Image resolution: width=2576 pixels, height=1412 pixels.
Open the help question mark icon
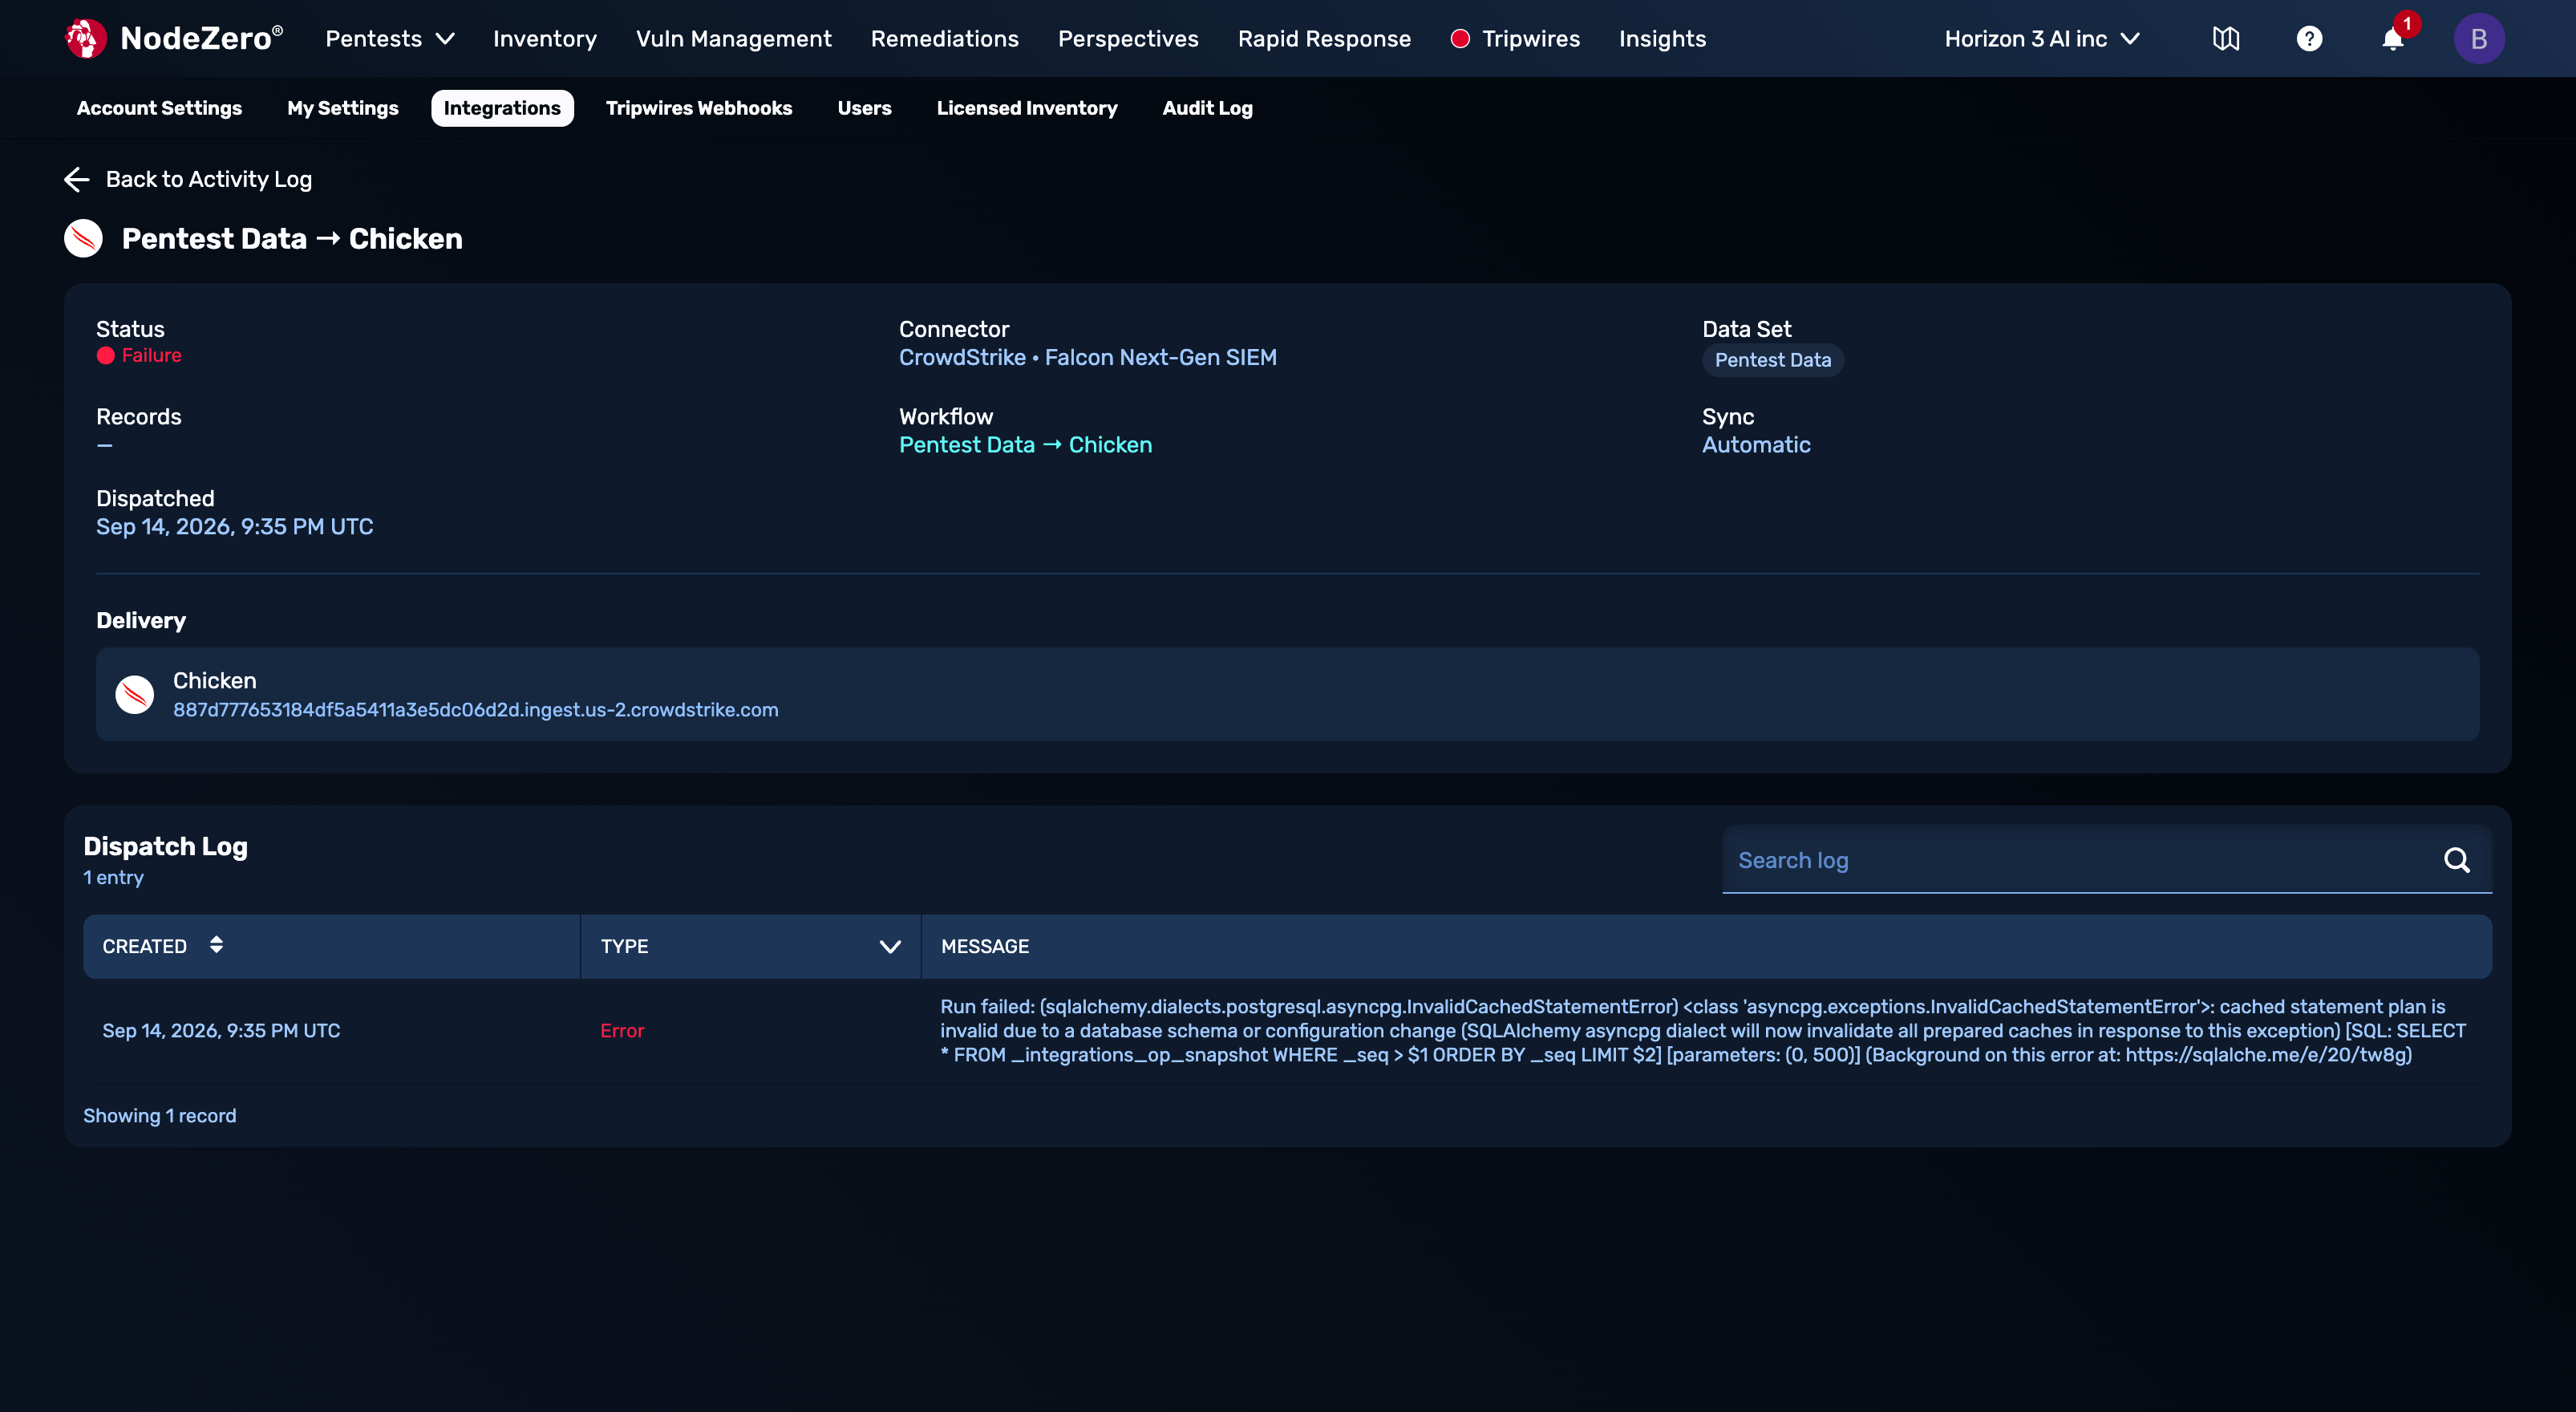click(2309, 39)
